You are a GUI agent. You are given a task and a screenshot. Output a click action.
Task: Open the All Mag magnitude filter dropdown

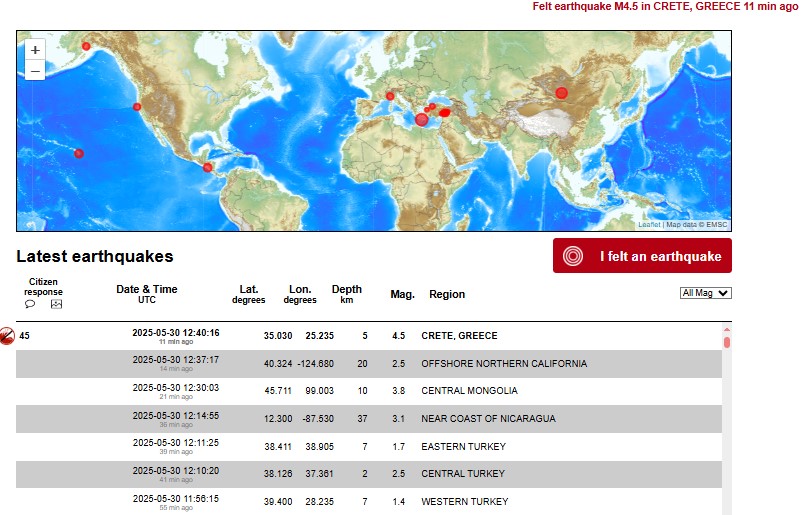coord(705,293)
